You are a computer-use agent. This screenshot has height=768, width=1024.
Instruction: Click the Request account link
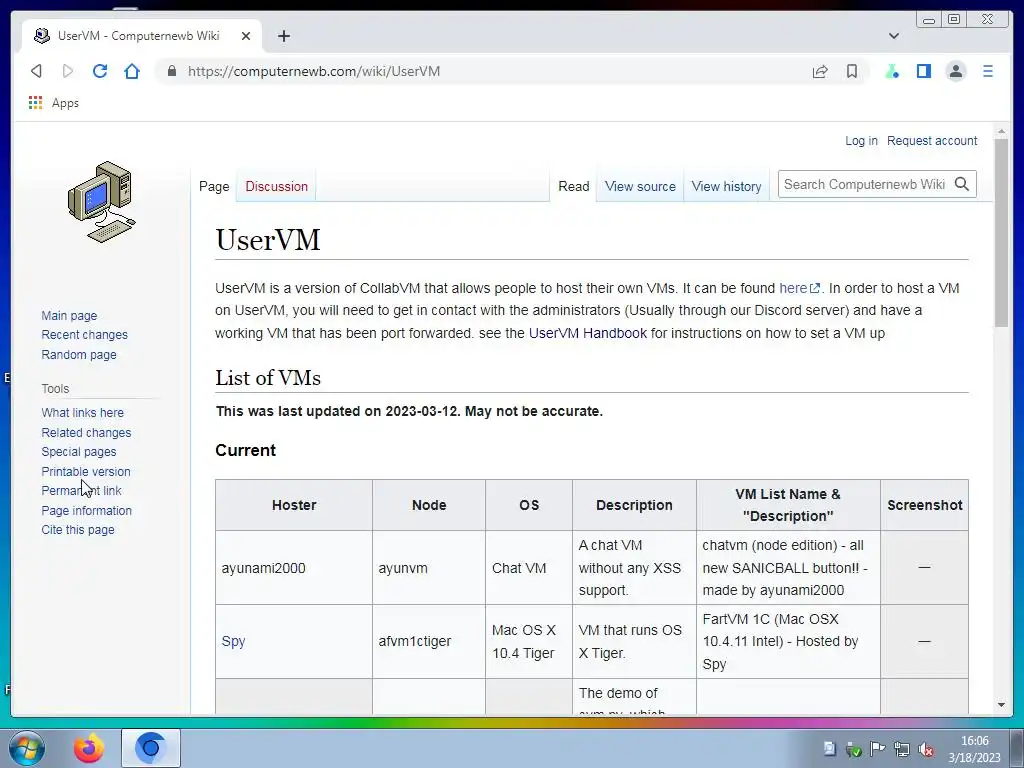[932, 140]
